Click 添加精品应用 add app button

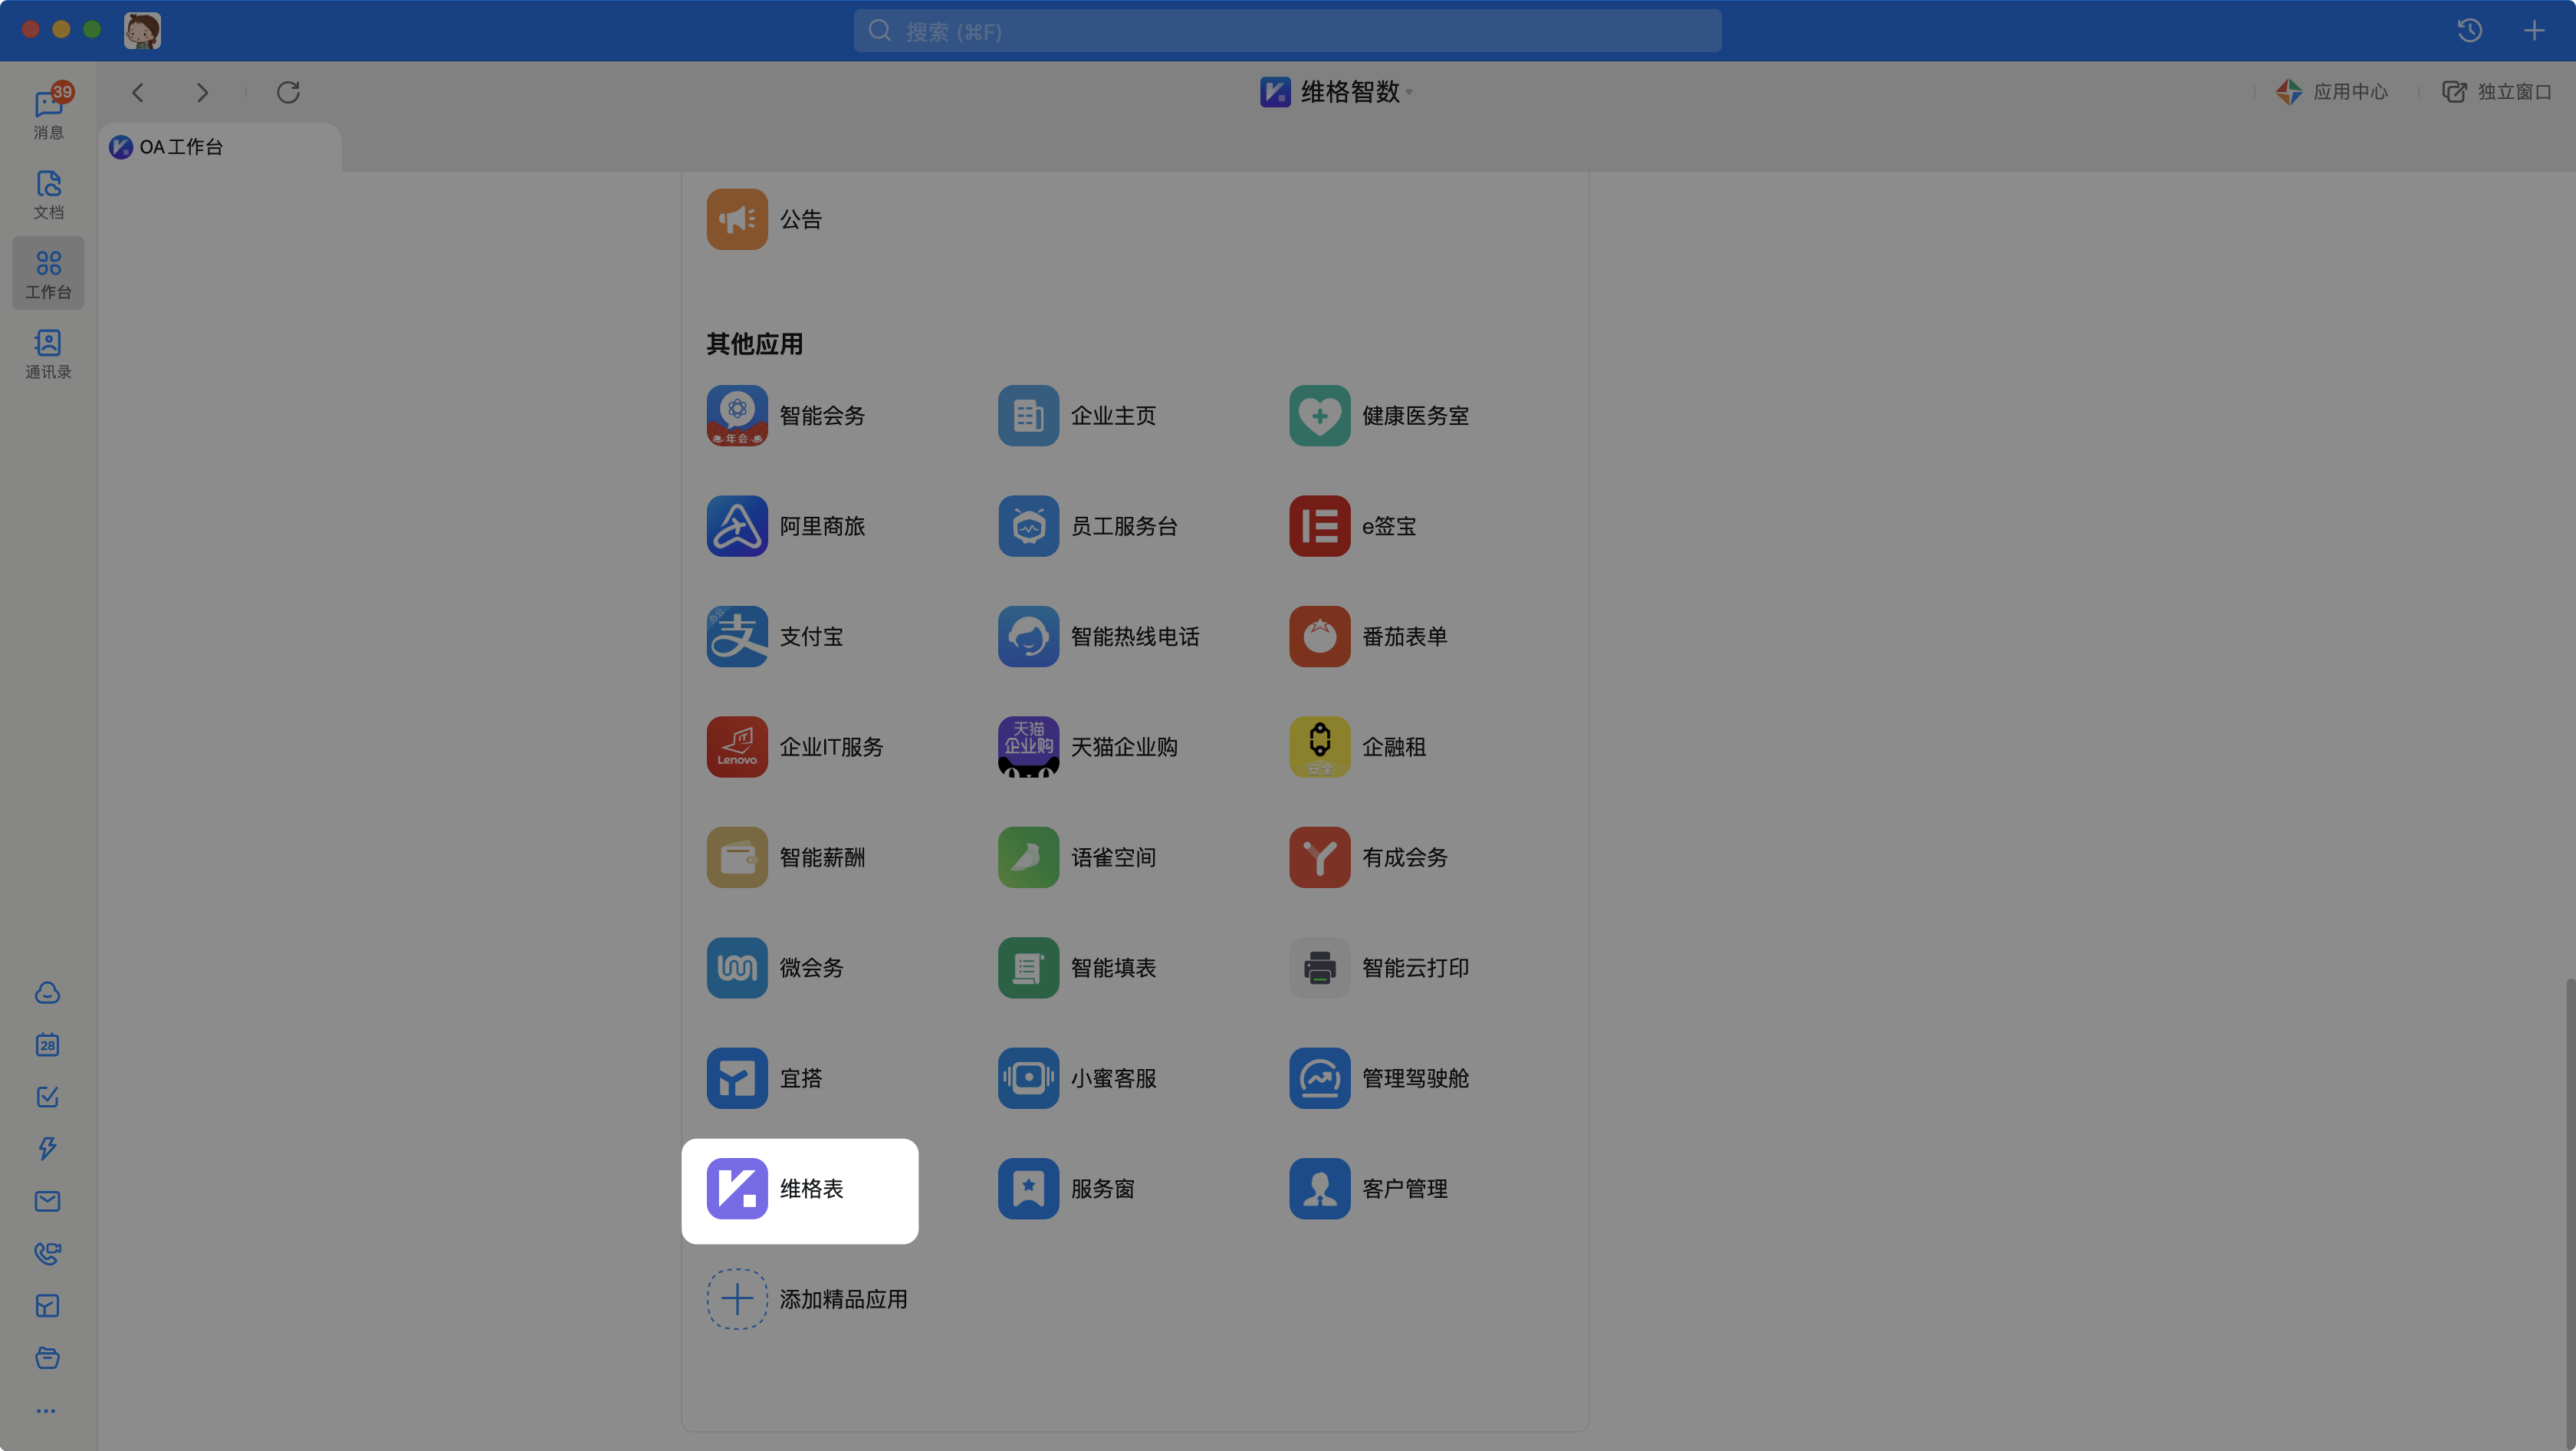coord(737,1299)
